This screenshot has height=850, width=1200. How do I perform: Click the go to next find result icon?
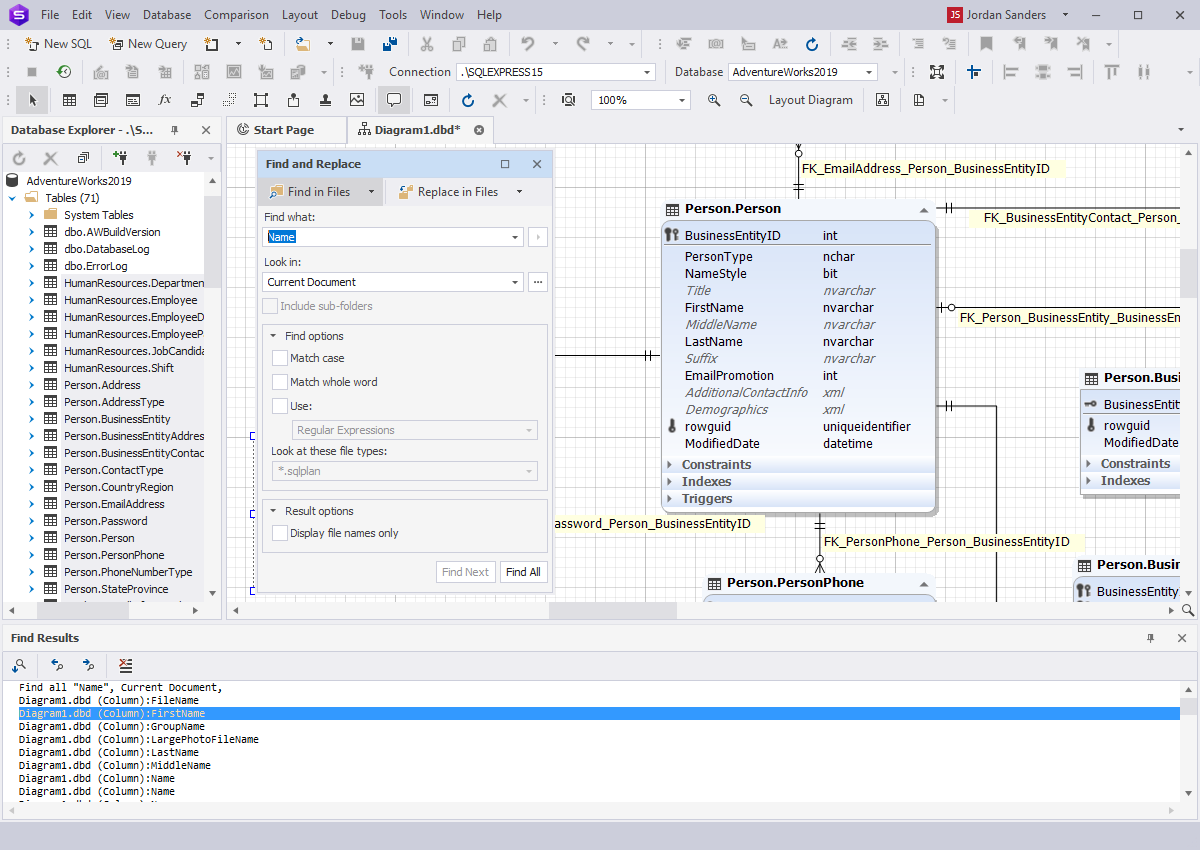point(89,665)
